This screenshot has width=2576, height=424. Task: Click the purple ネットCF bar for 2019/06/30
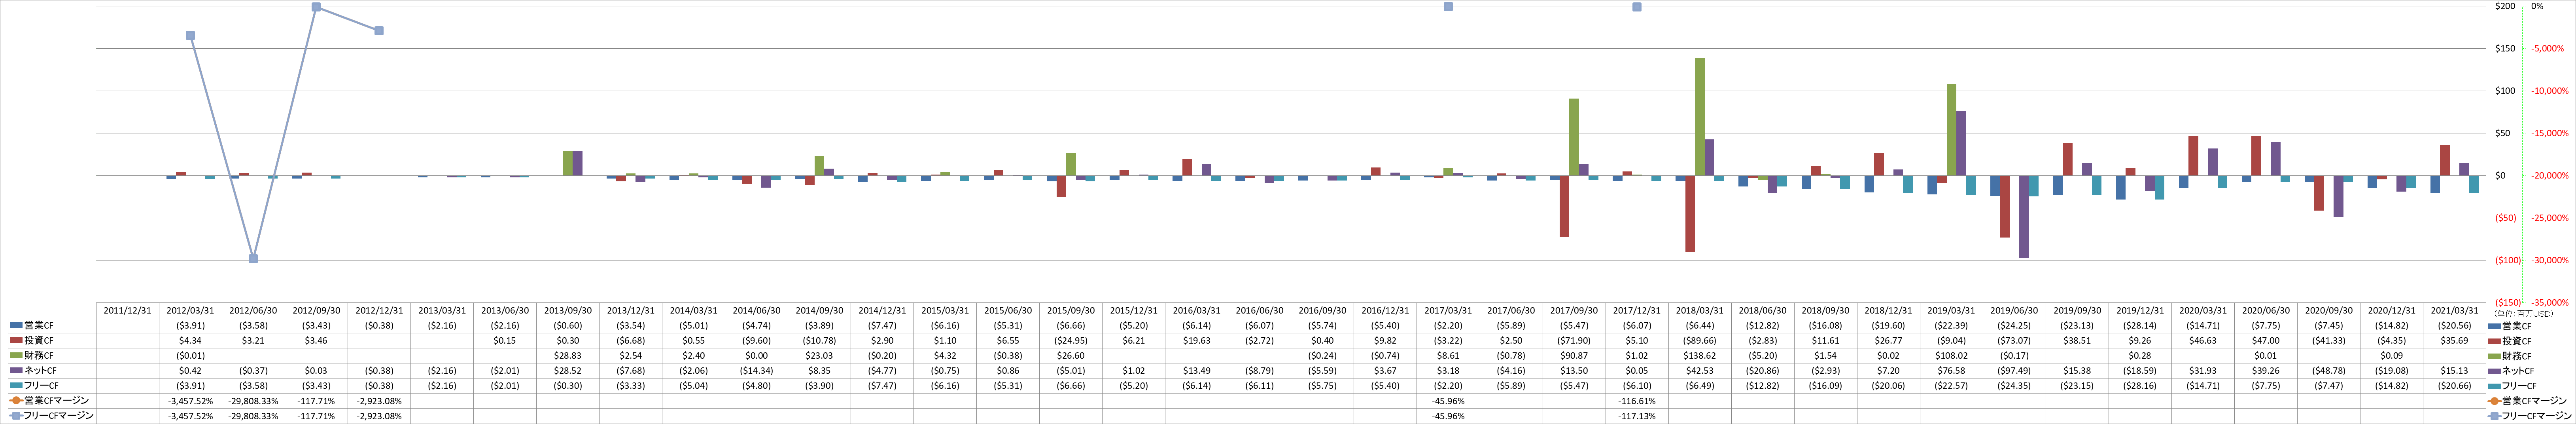pyautogui.click(x=2024, y=217)
